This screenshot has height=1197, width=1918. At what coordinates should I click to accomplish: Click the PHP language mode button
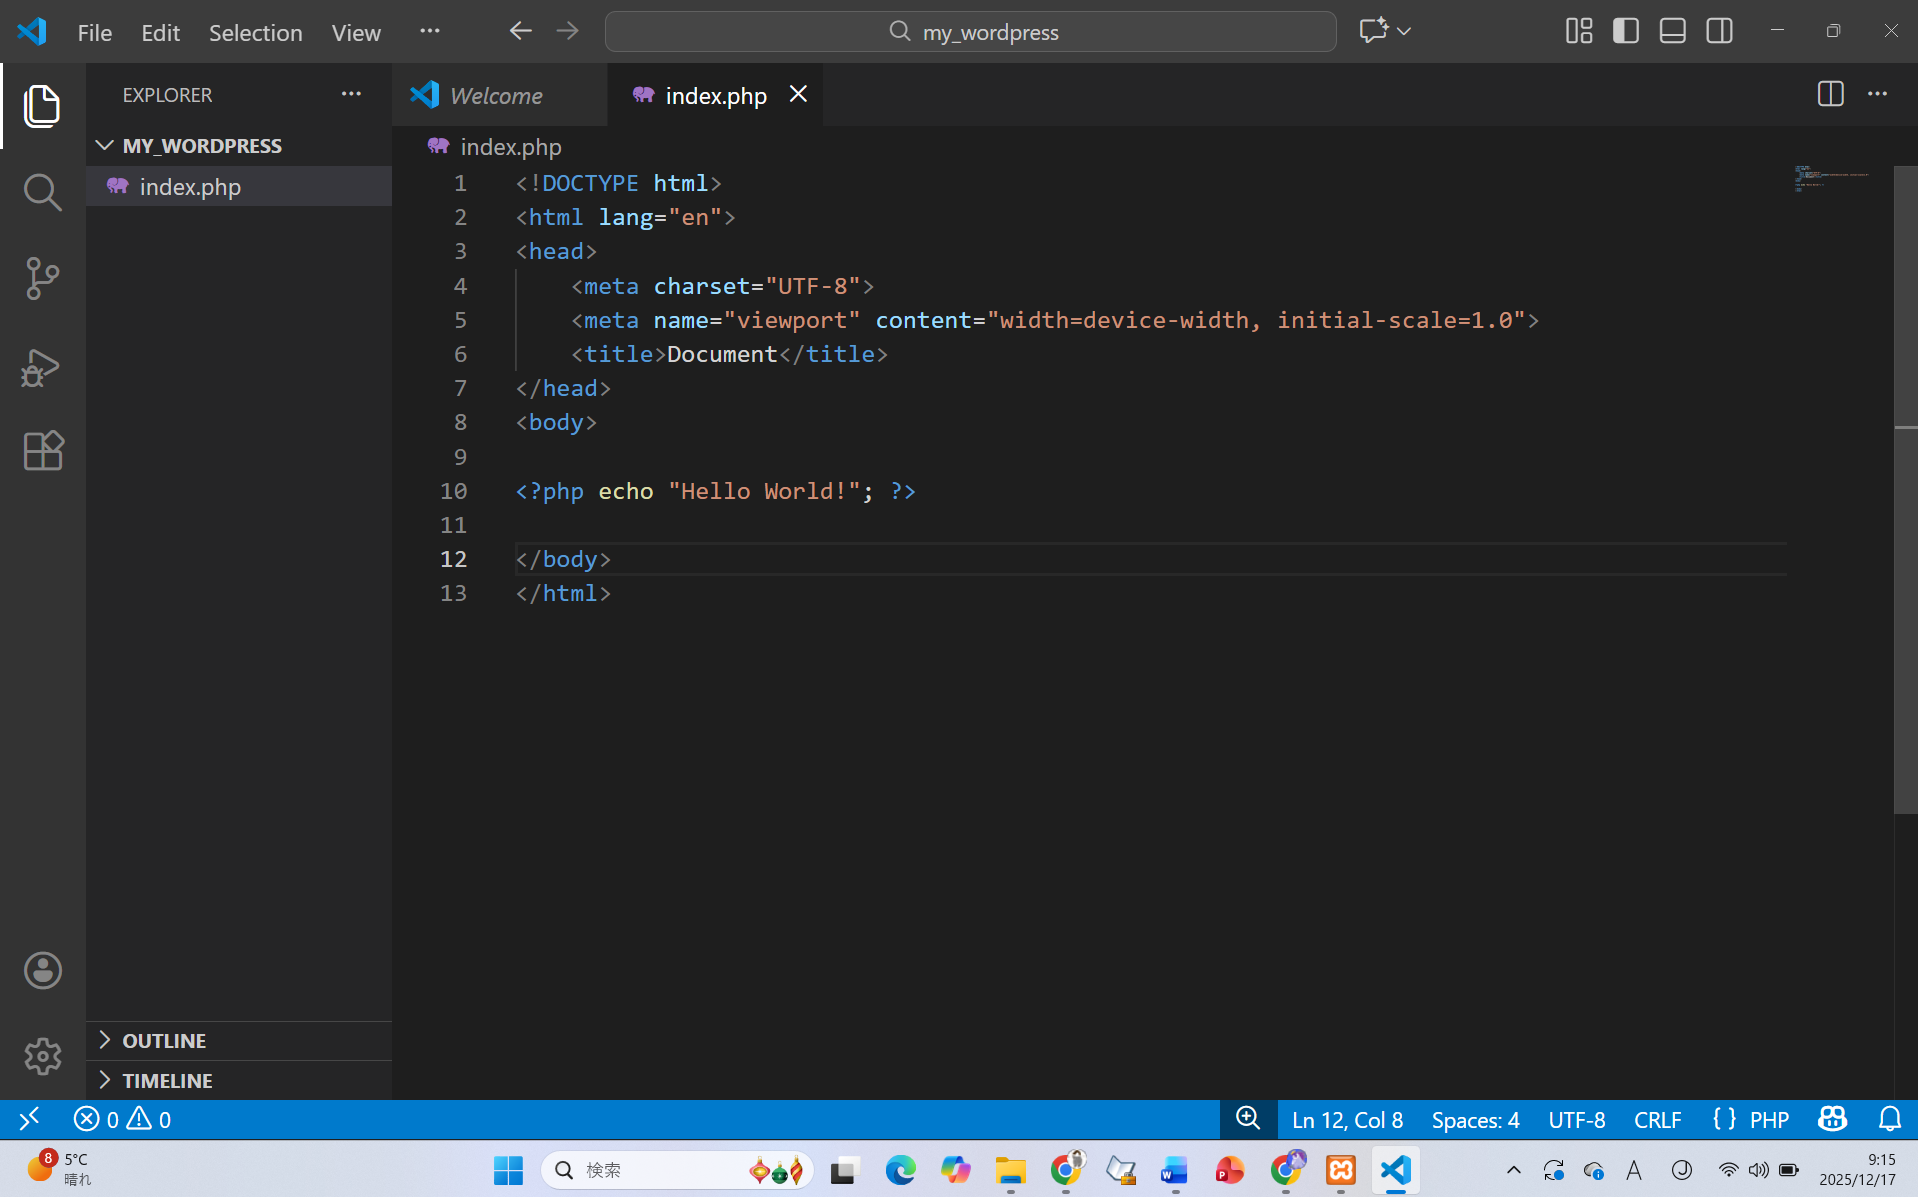point(1768,1119)
